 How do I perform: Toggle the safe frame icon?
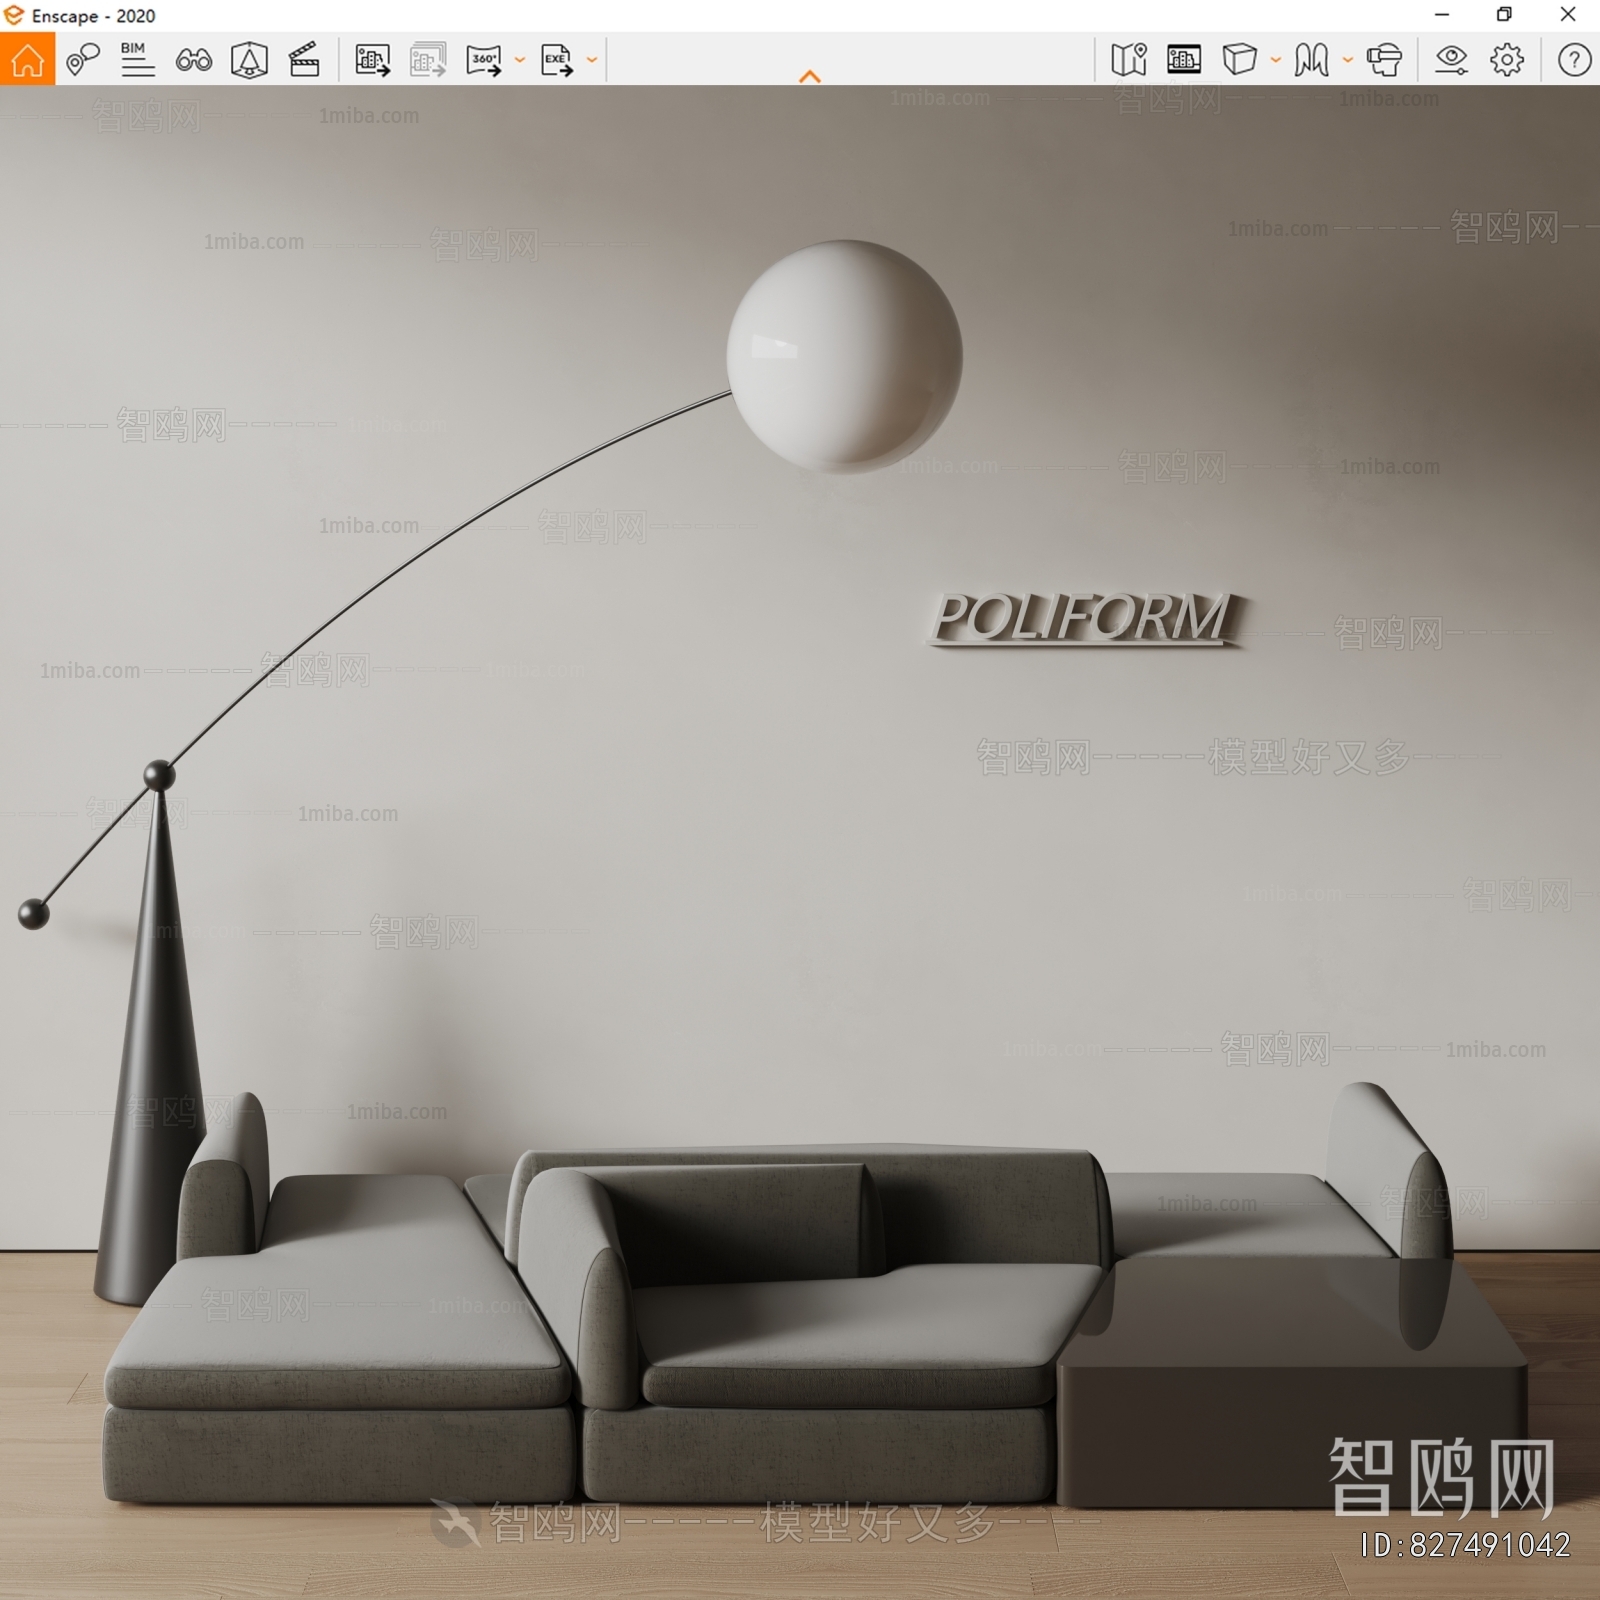click(1184, 60)
